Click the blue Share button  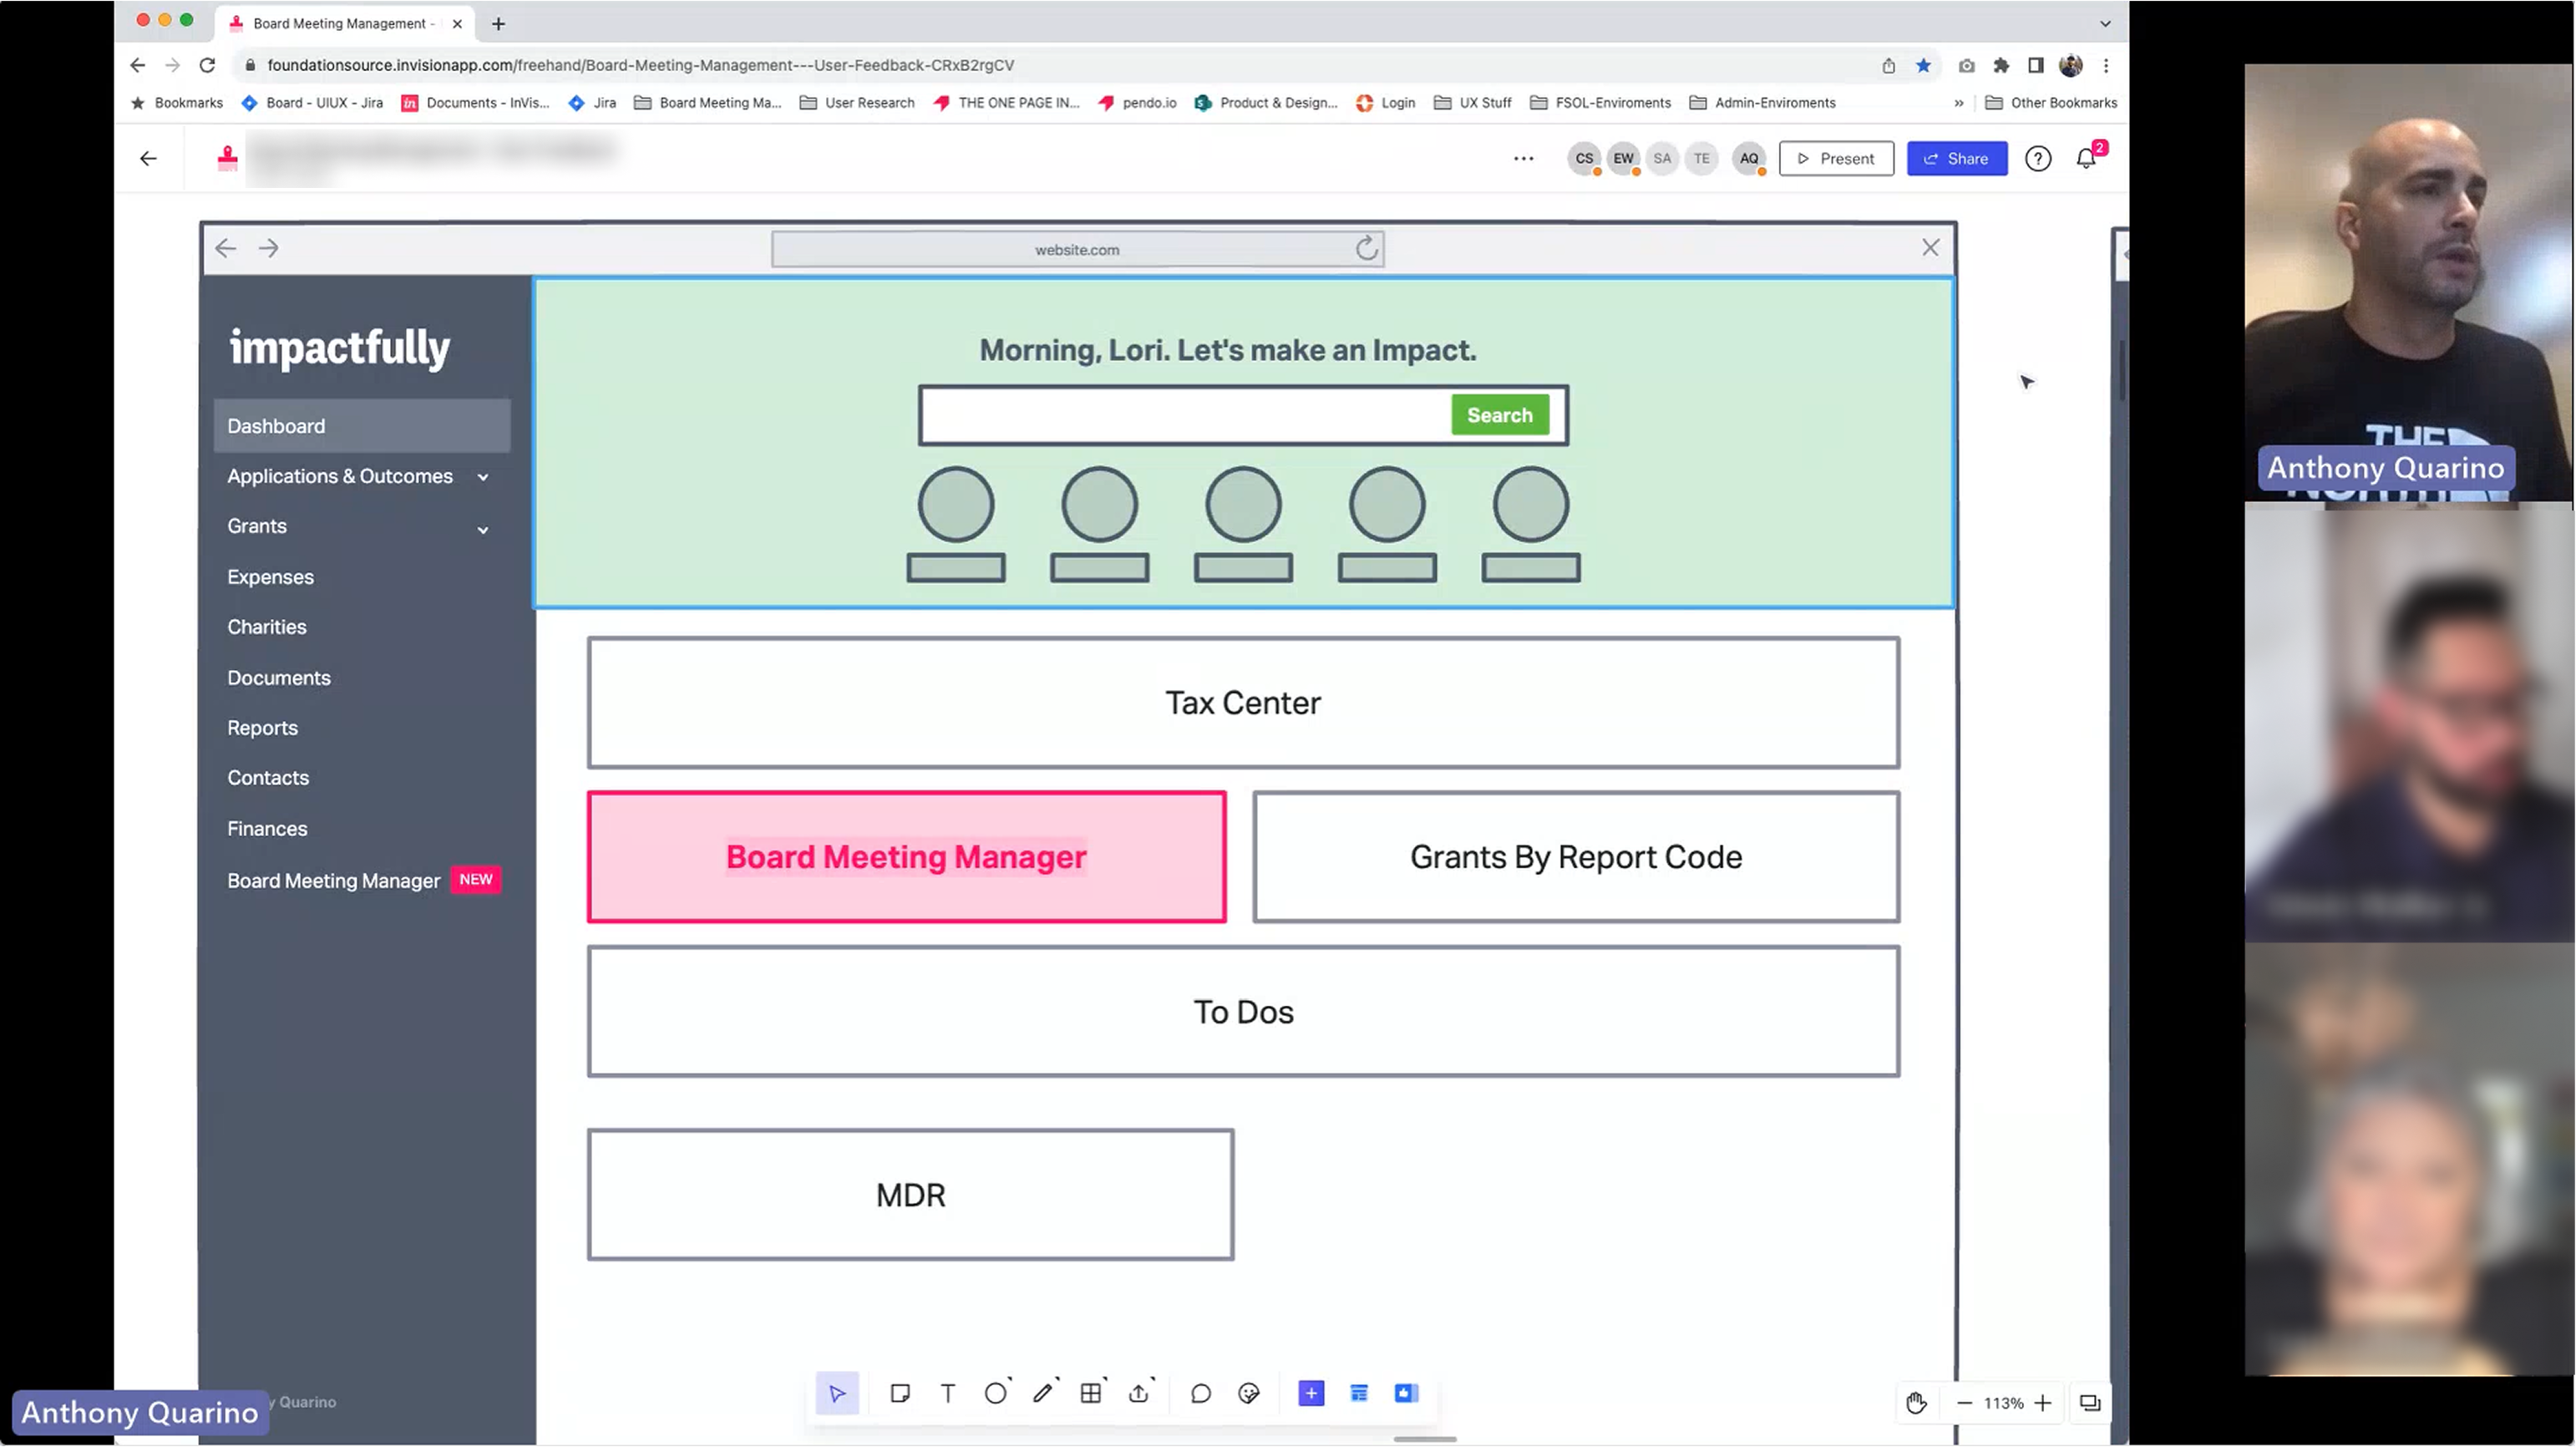pyautogui.click(x=1956, y=158)
